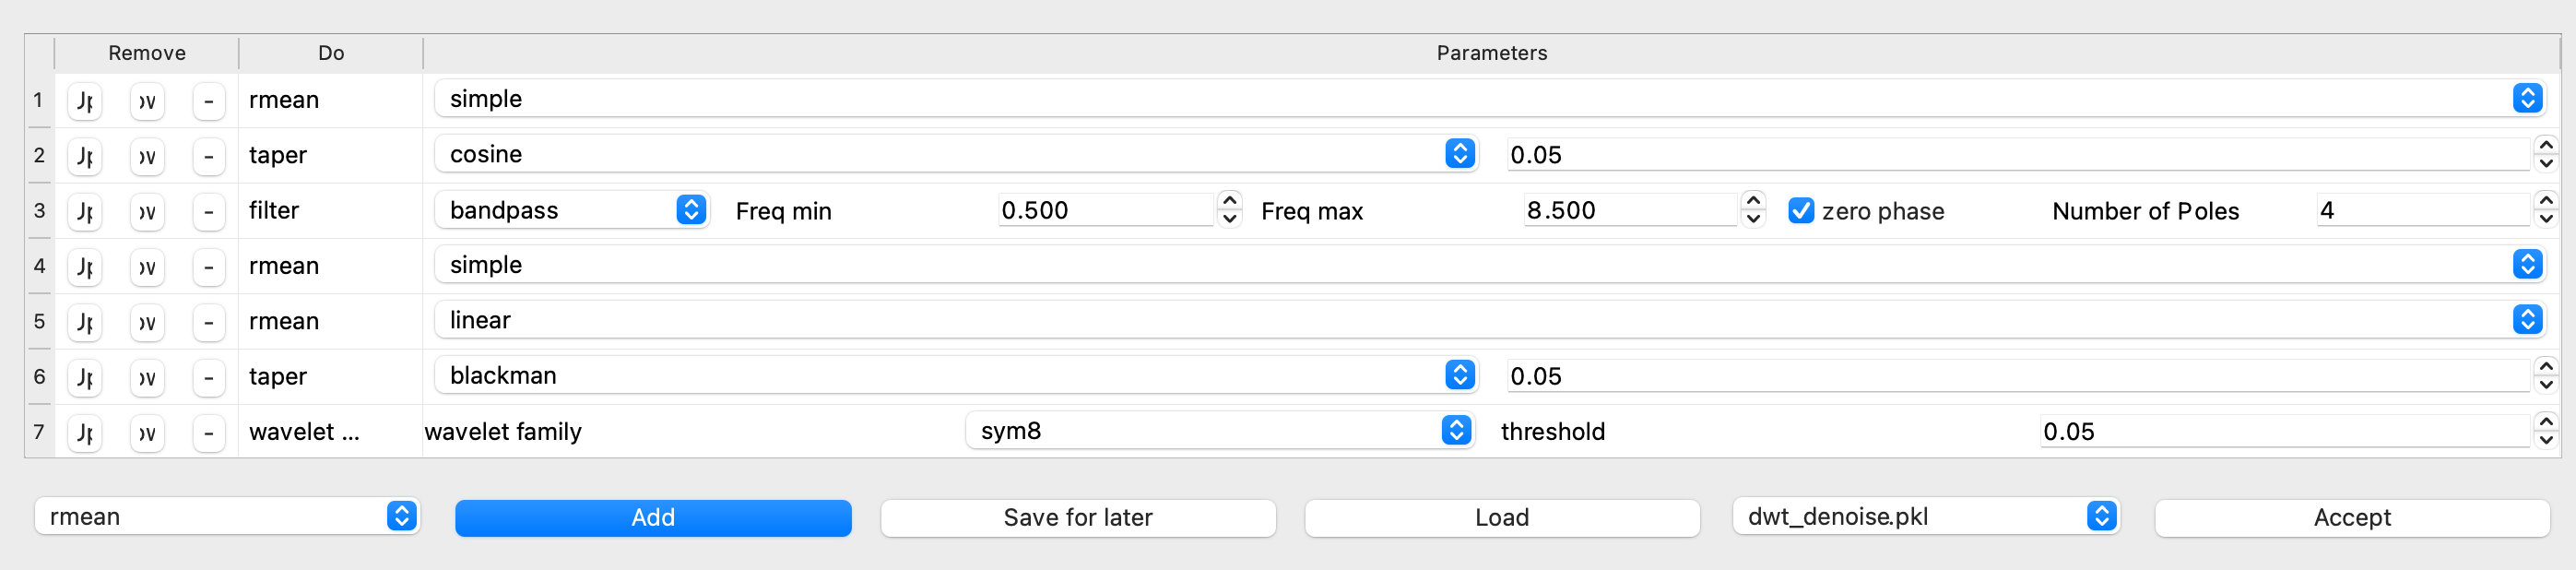The image size is (2576, 570).
Task: Click the Freq min 0.500 field
Action: pyautogui.click(x=1106, y=210)
